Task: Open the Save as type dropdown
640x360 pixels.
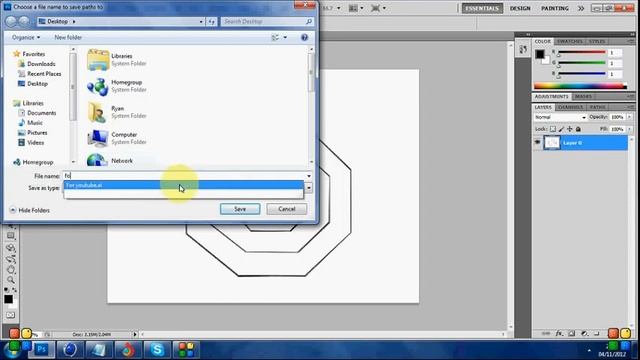Action: coord(309,188)
